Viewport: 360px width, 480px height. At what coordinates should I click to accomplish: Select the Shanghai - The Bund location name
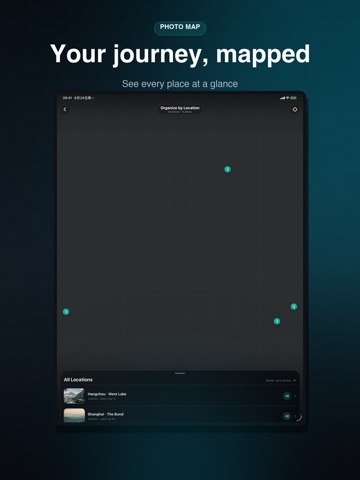(105, 414)
